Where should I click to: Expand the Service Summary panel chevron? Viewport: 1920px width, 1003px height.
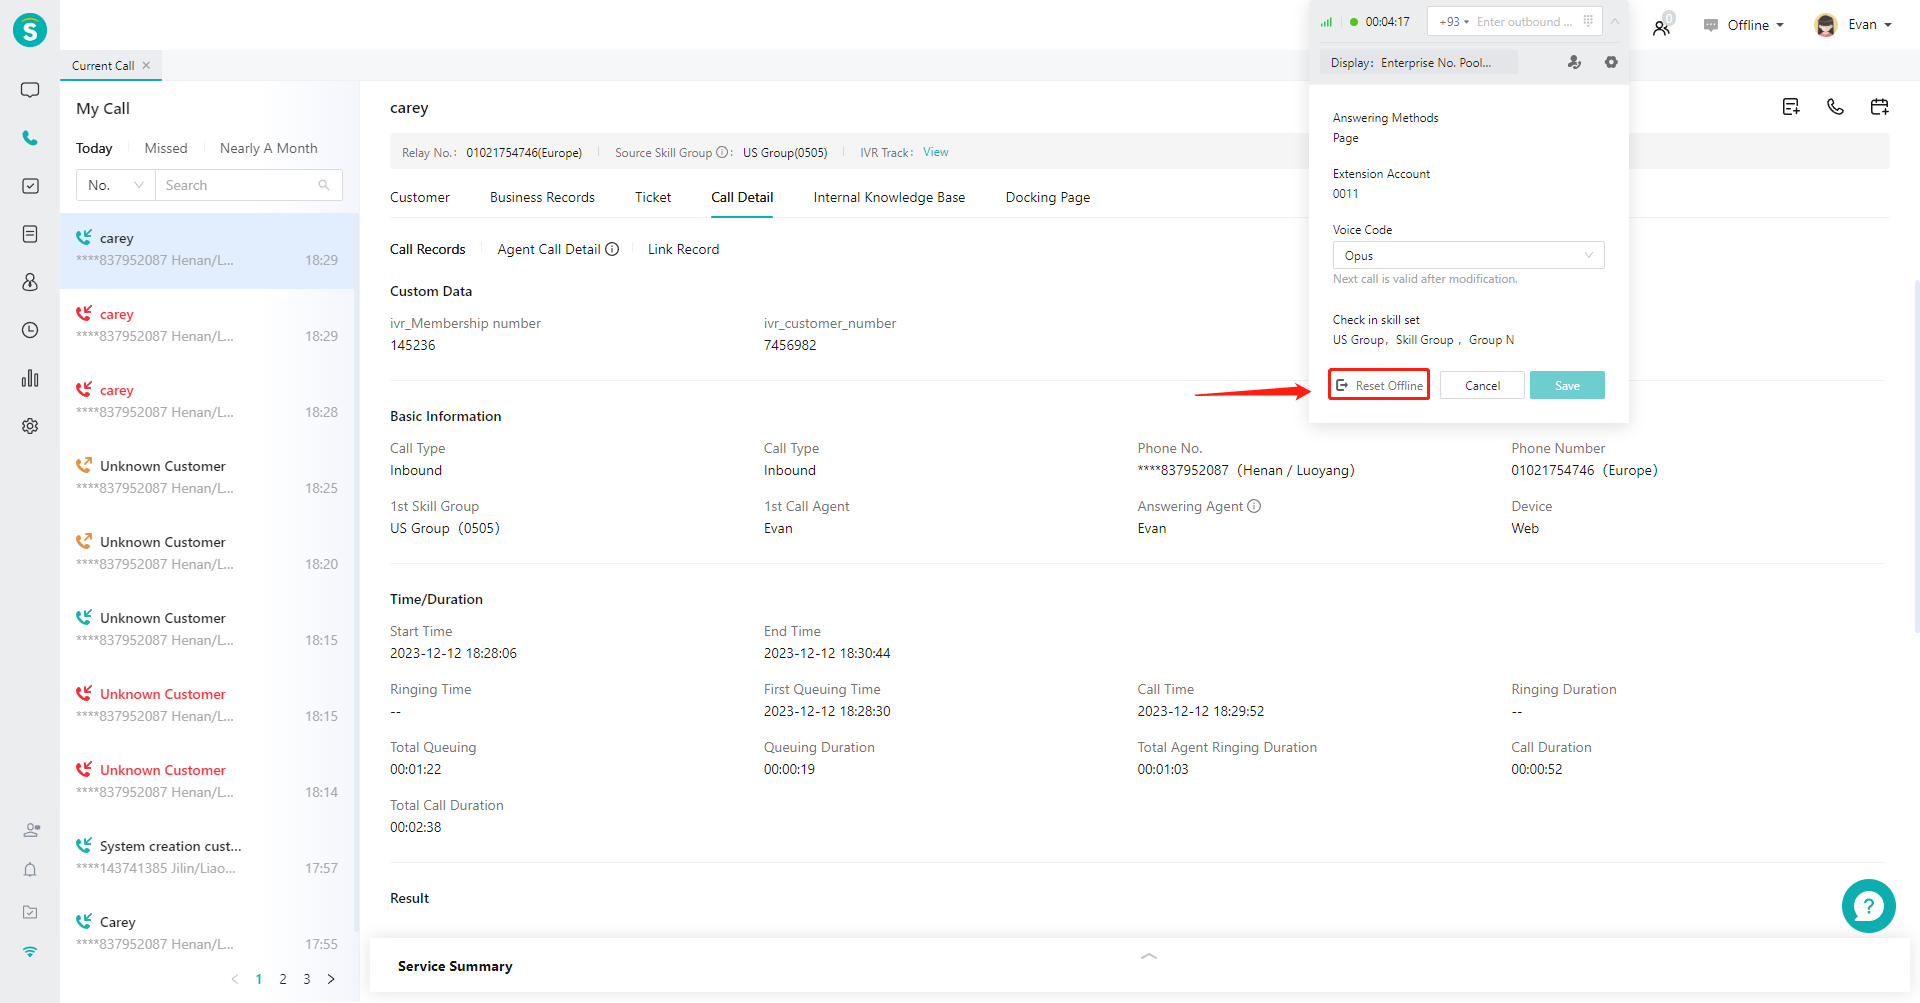(x=1149, y=956)
